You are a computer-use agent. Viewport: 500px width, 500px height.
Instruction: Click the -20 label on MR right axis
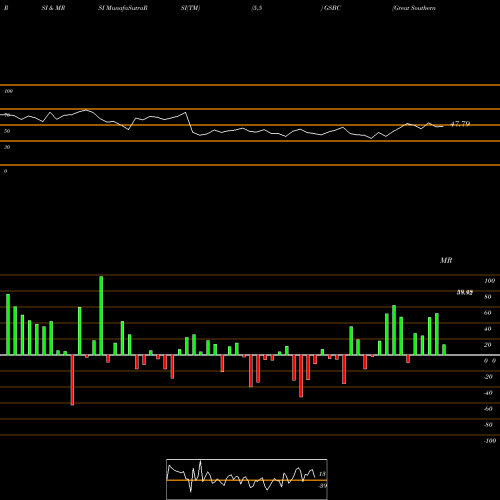click(488, 377)
